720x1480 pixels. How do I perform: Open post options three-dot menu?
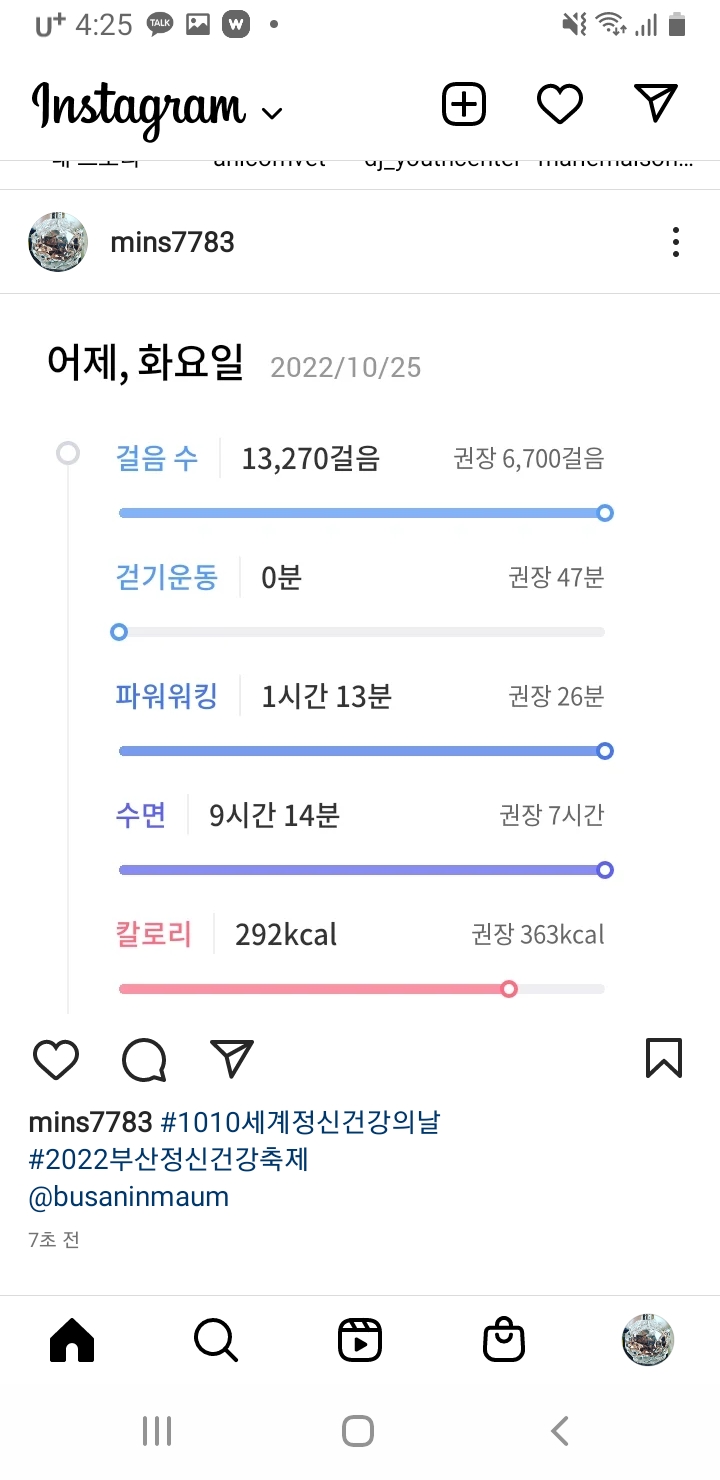tap(676, 242)
